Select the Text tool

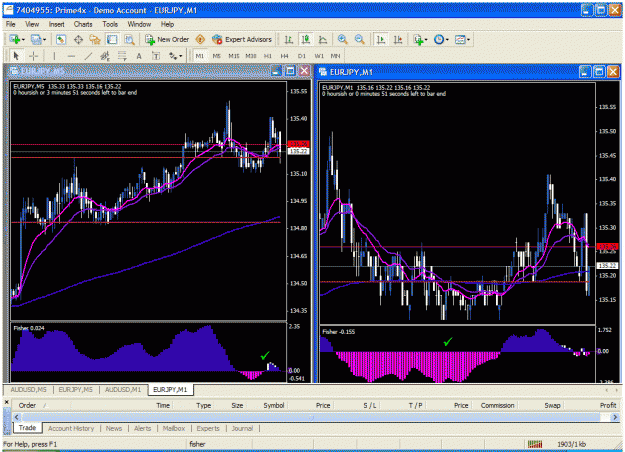pos(139,56)
